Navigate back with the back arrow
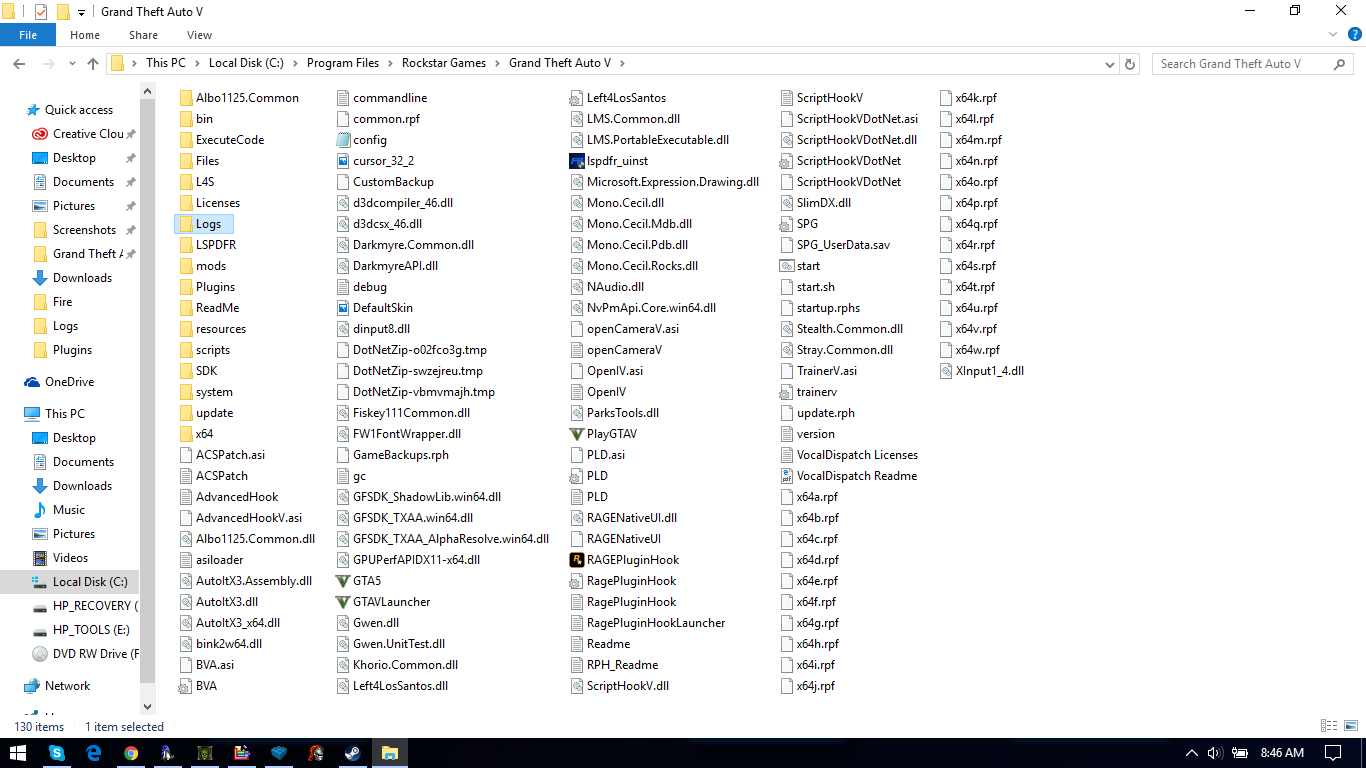Image resolution: width=1366 pixels, height=768 pixels. tap(19, 63)
